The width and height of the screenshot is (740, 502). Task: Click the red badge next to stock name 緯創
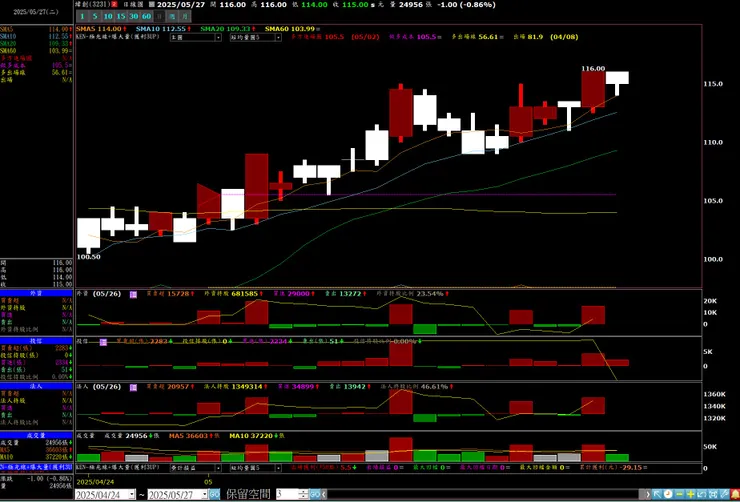pos(114,5)
